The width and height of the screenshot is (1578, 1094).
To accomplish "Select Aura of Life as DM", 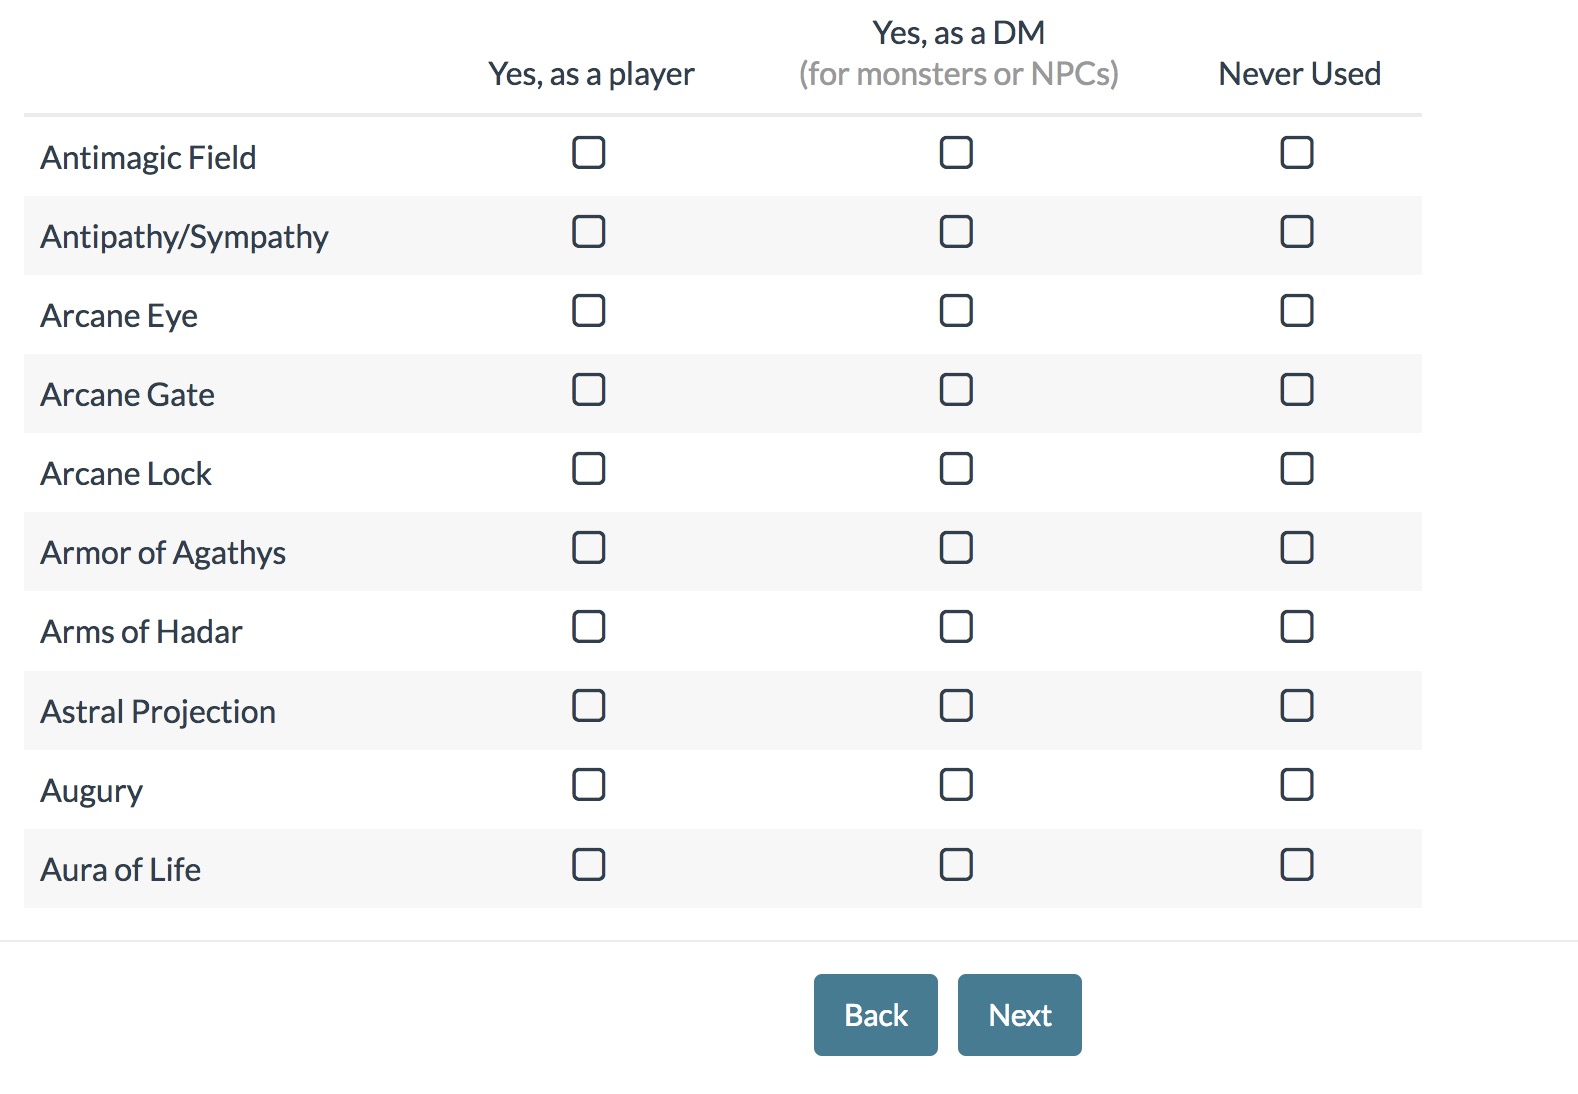I will click(x=956, y=864).
